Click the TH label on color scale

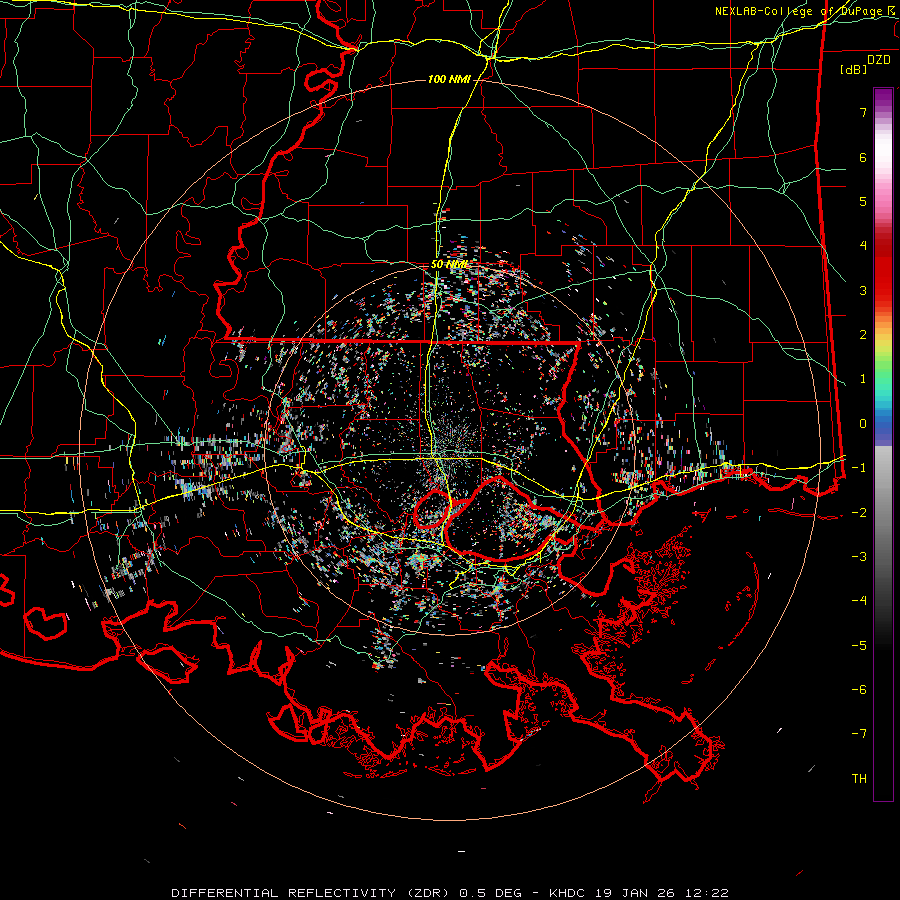pyautogui.click(x=859, y=779)
